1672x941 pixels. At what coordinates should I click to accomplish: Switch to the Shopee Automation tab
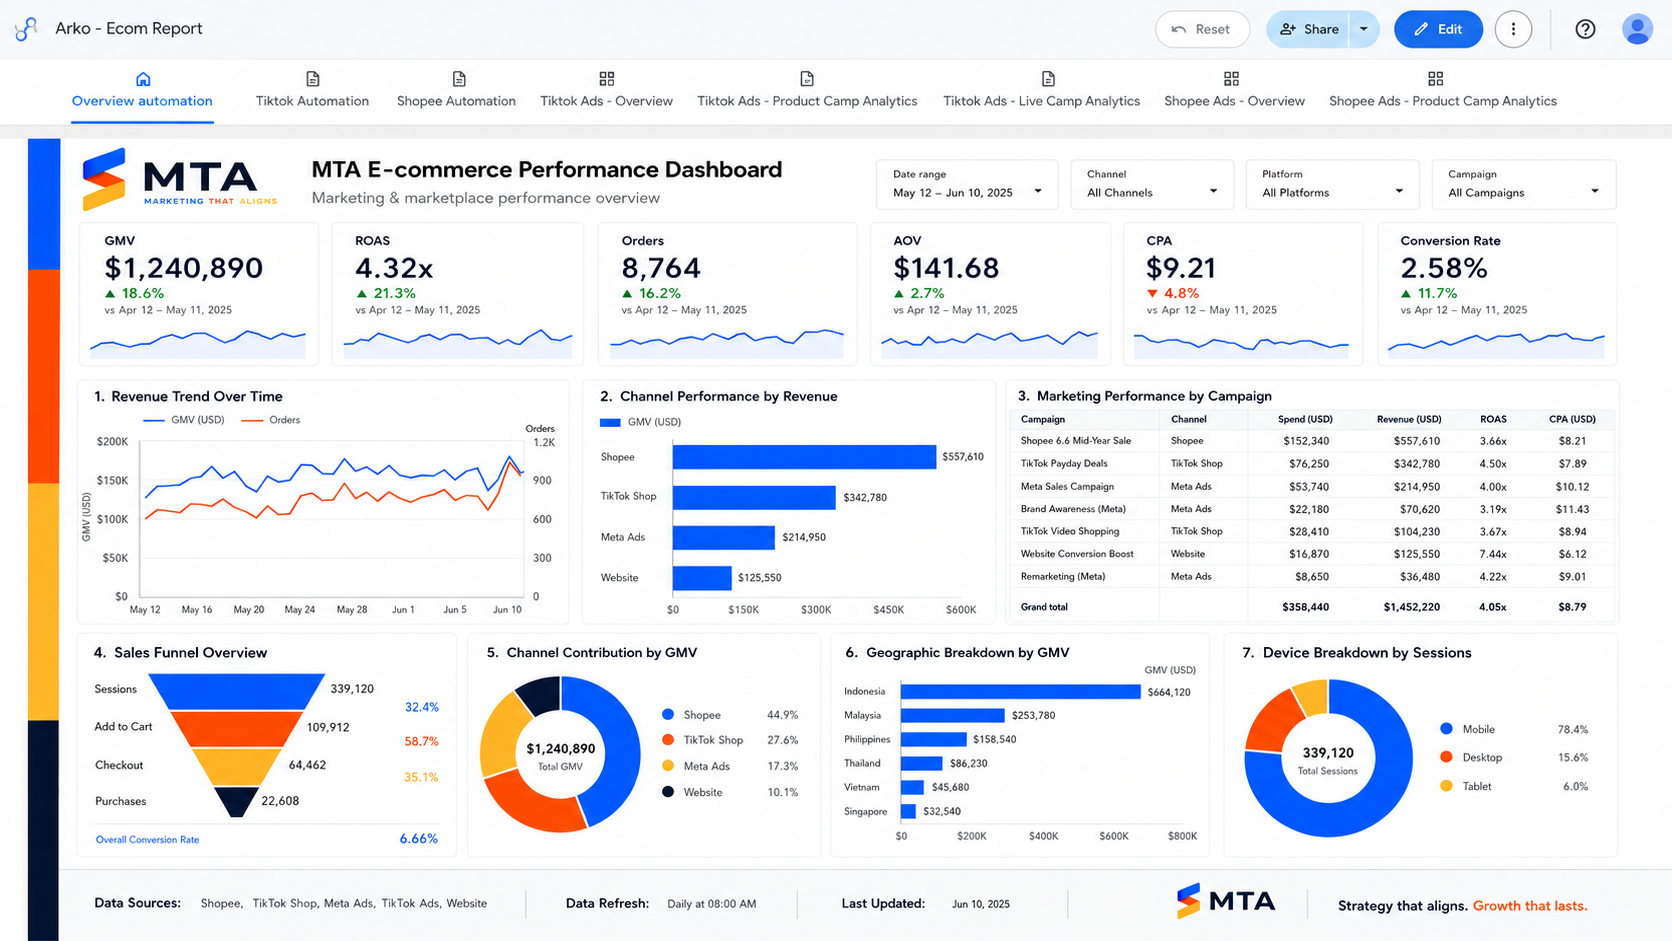pos(456,91)
